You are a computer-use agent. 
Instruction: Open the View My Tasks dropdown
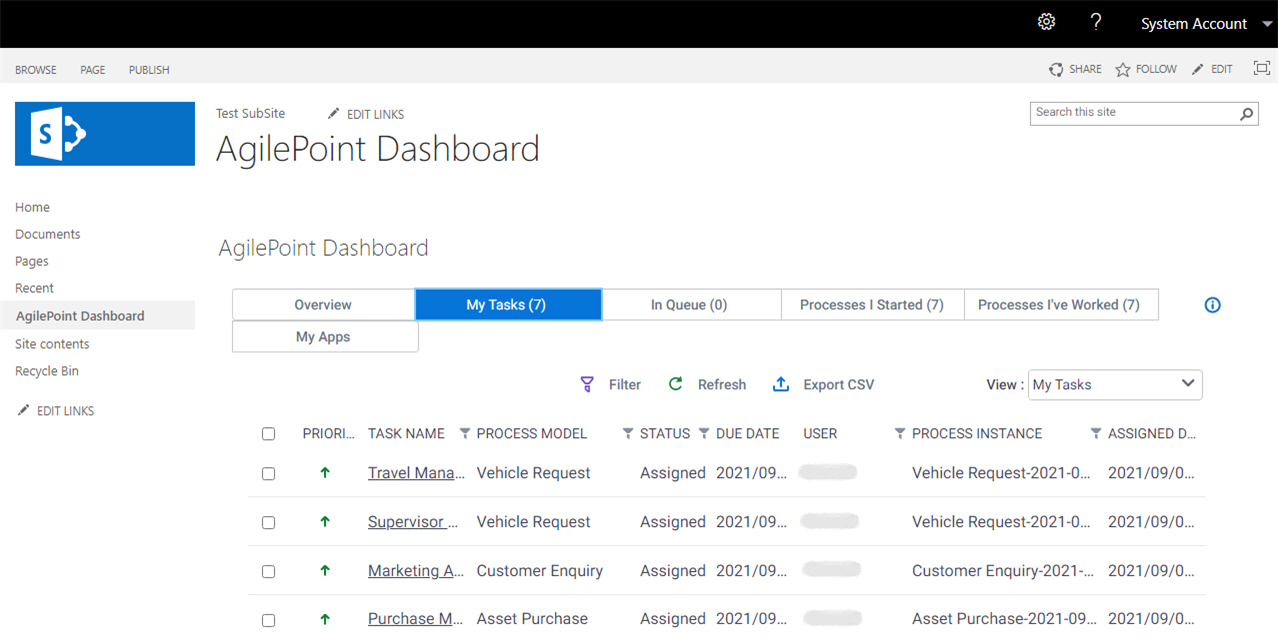pyautogui.click(x=1115, y=384)
